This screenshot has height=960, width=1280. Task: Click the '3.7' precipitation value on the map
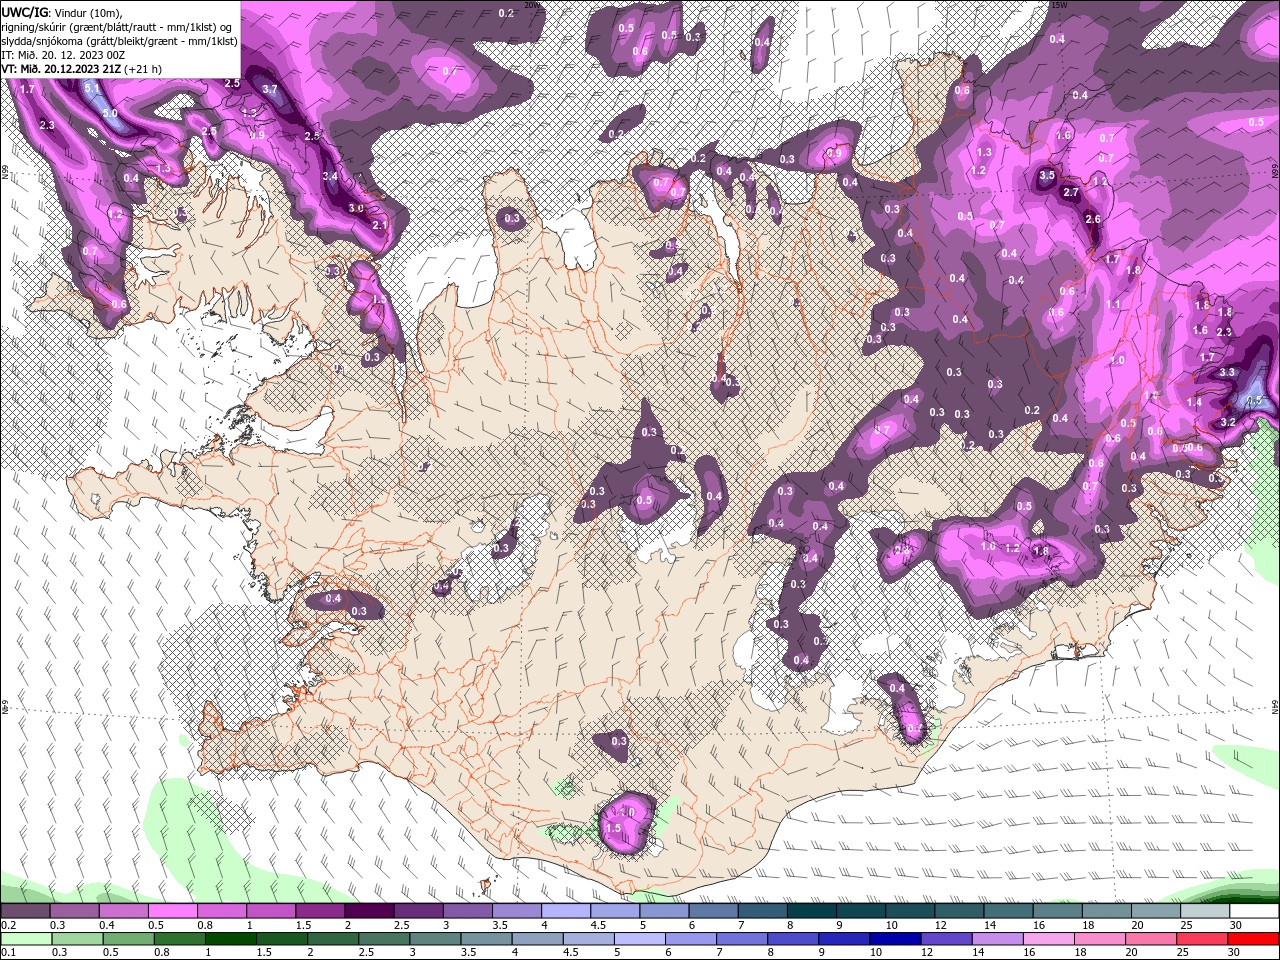point(270,89)
